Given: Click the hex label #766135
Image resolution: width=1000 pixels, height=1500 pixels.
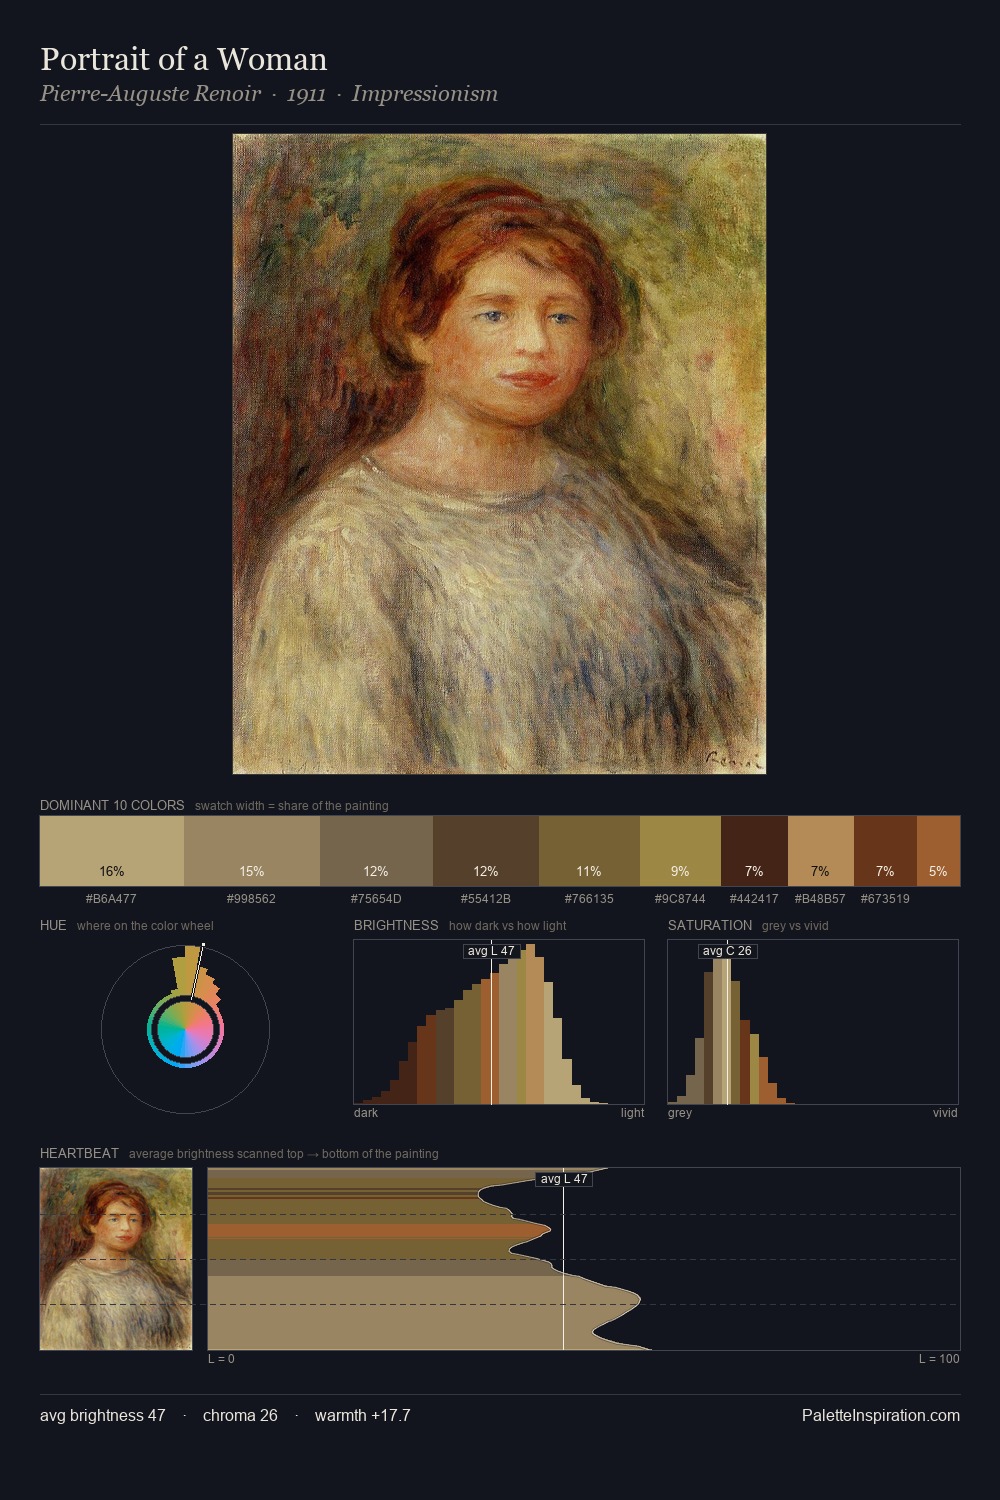Looking at the screenshot, I should 589,899.
